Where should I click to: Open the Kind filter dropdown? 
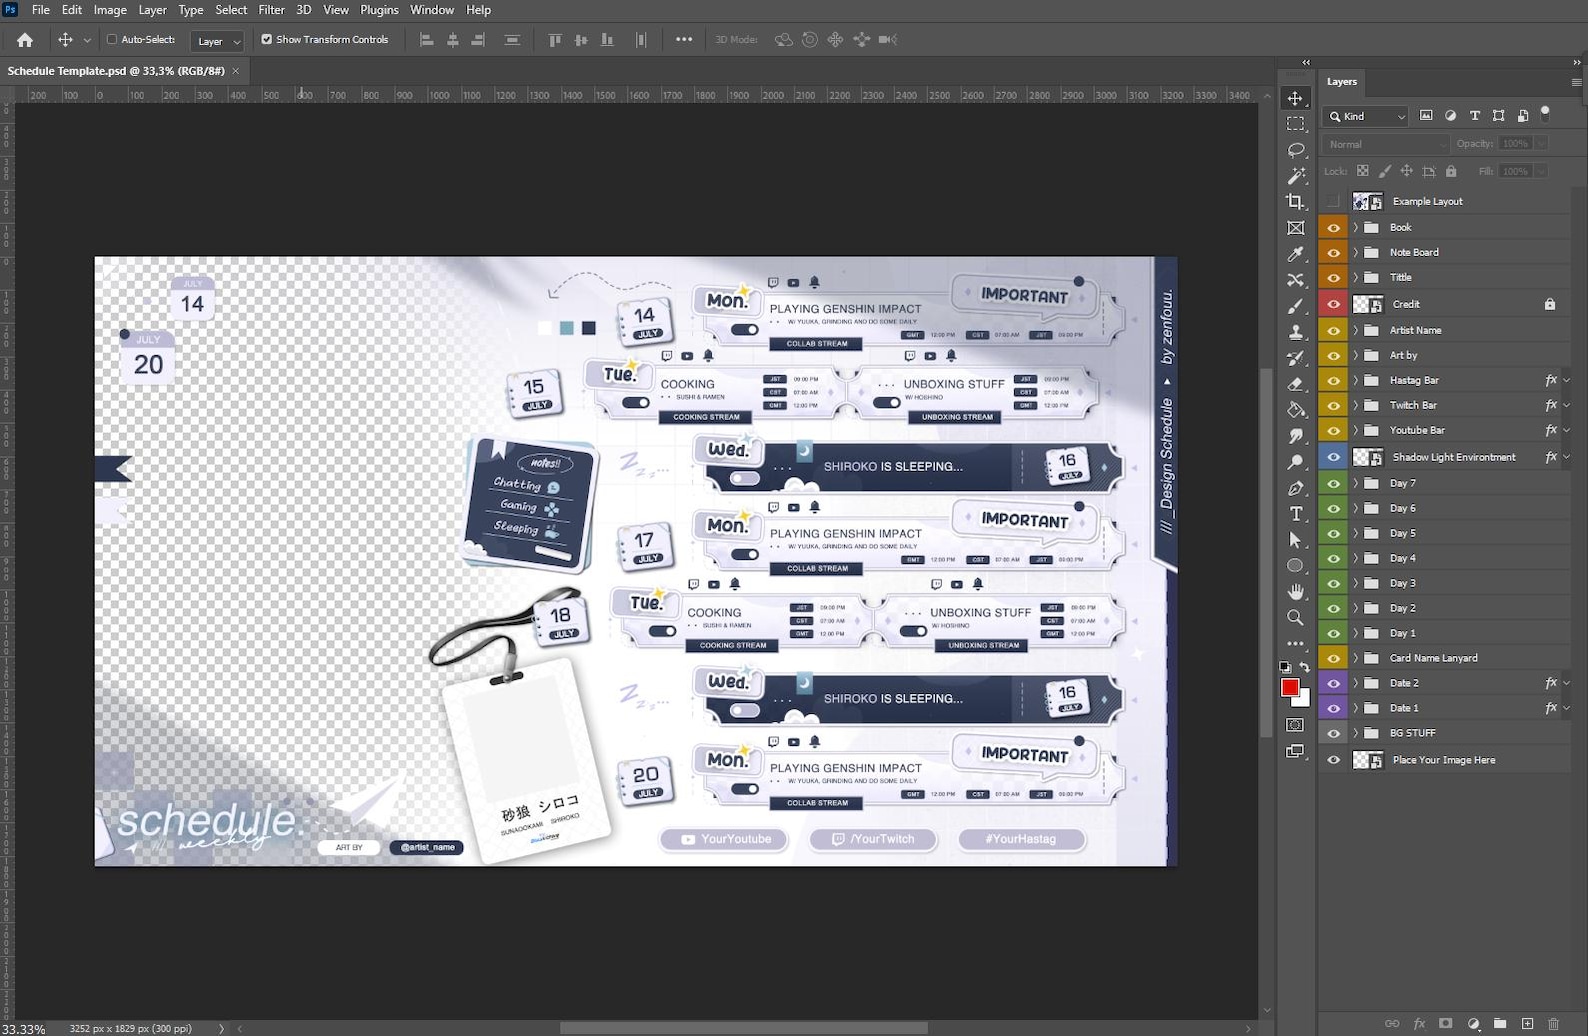[x=1366, y=116]
